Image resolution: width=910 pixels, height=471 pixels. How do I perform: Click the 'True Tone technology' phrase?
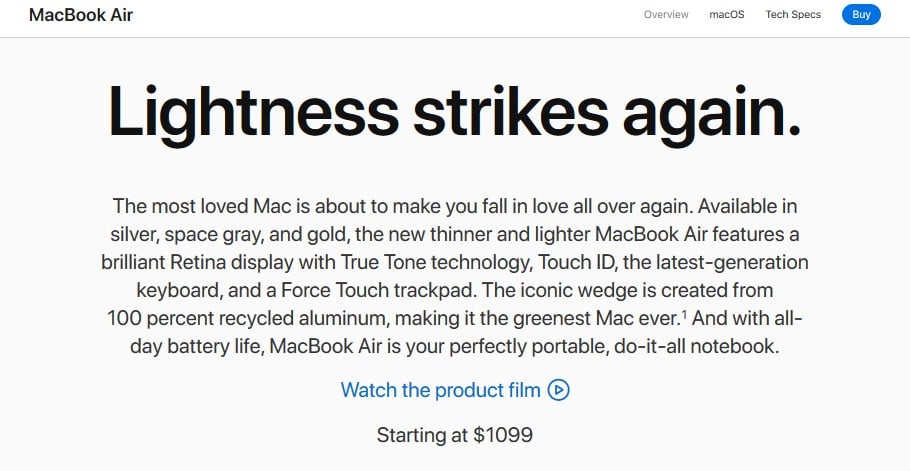point(436,262)
